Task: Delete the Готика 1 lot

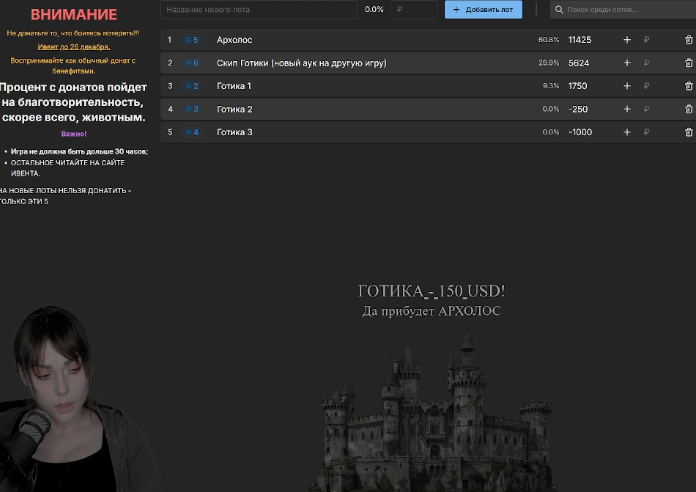Action: [688, 86]
